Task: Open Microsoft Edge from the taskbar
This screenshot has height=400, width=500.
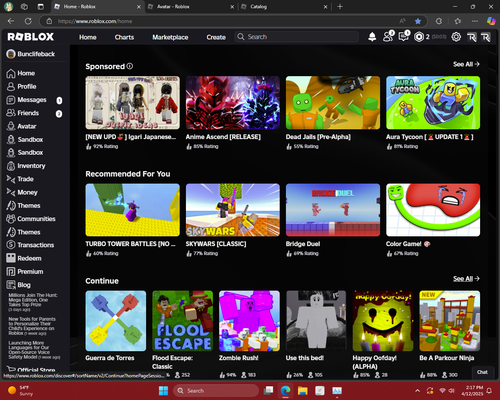Action: pos(285,390)
